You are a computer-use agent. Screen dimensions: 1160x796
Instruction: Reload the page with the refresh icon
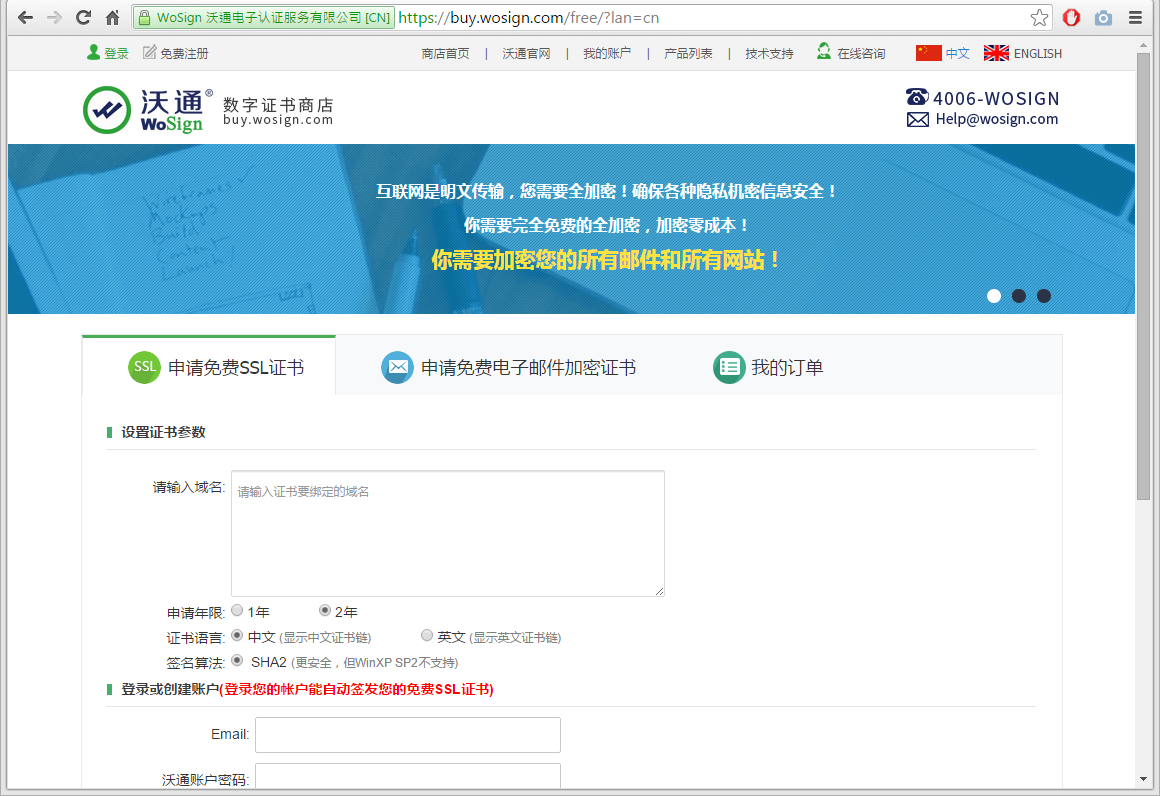click(x=84, y=18)
